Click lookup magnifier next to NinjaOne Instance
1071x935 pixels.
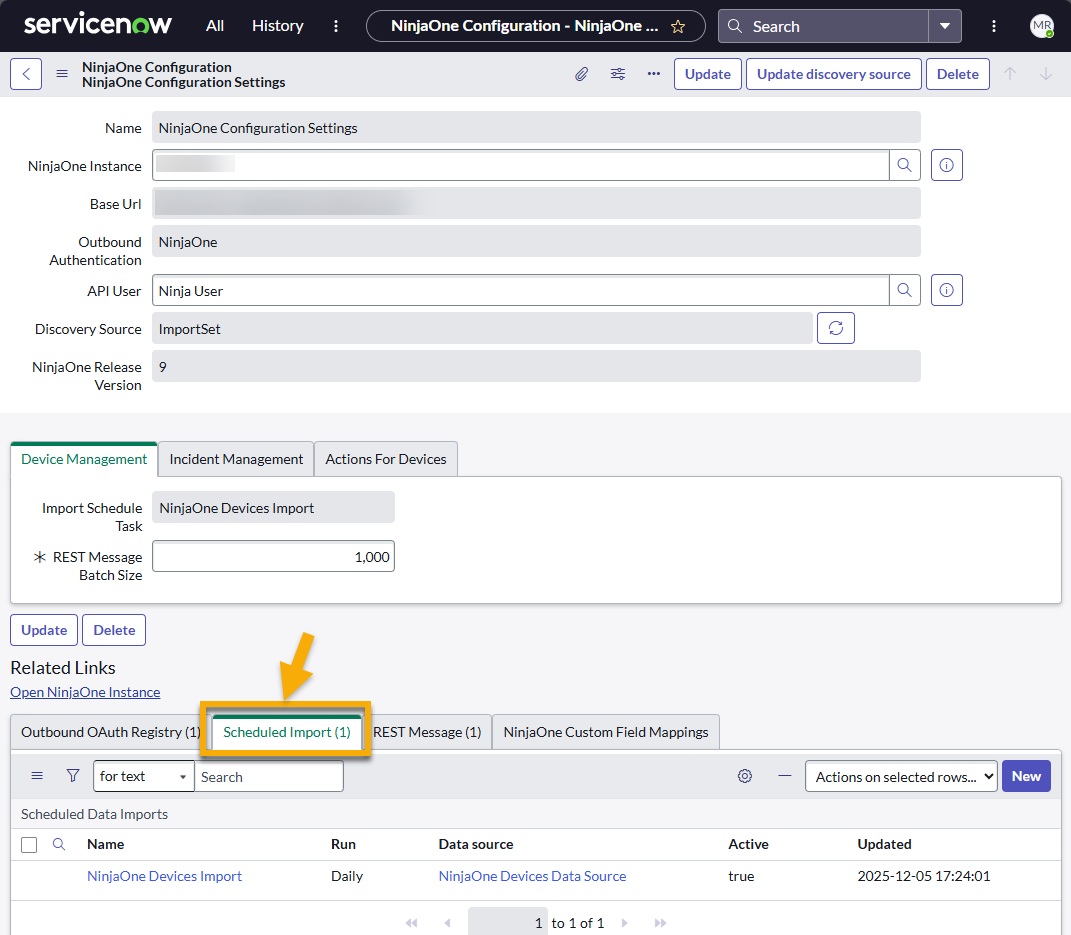(x=904, y=165)
